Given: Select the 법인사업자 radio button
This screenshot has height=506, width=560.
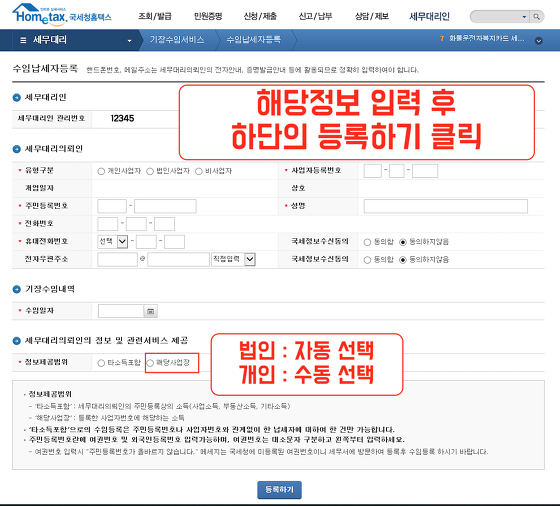Looking at the screenshot, I should (150, 171).
